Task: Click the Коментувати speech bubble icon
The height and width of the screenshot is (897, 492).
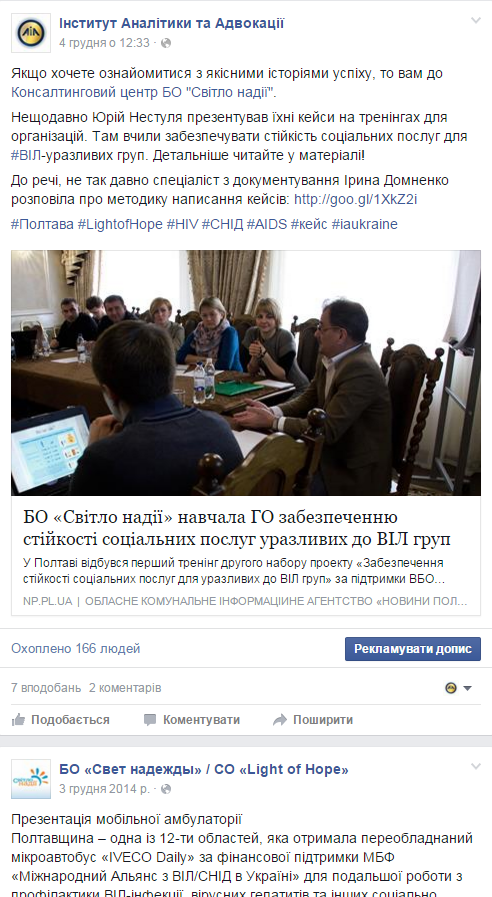Action: 150,720
